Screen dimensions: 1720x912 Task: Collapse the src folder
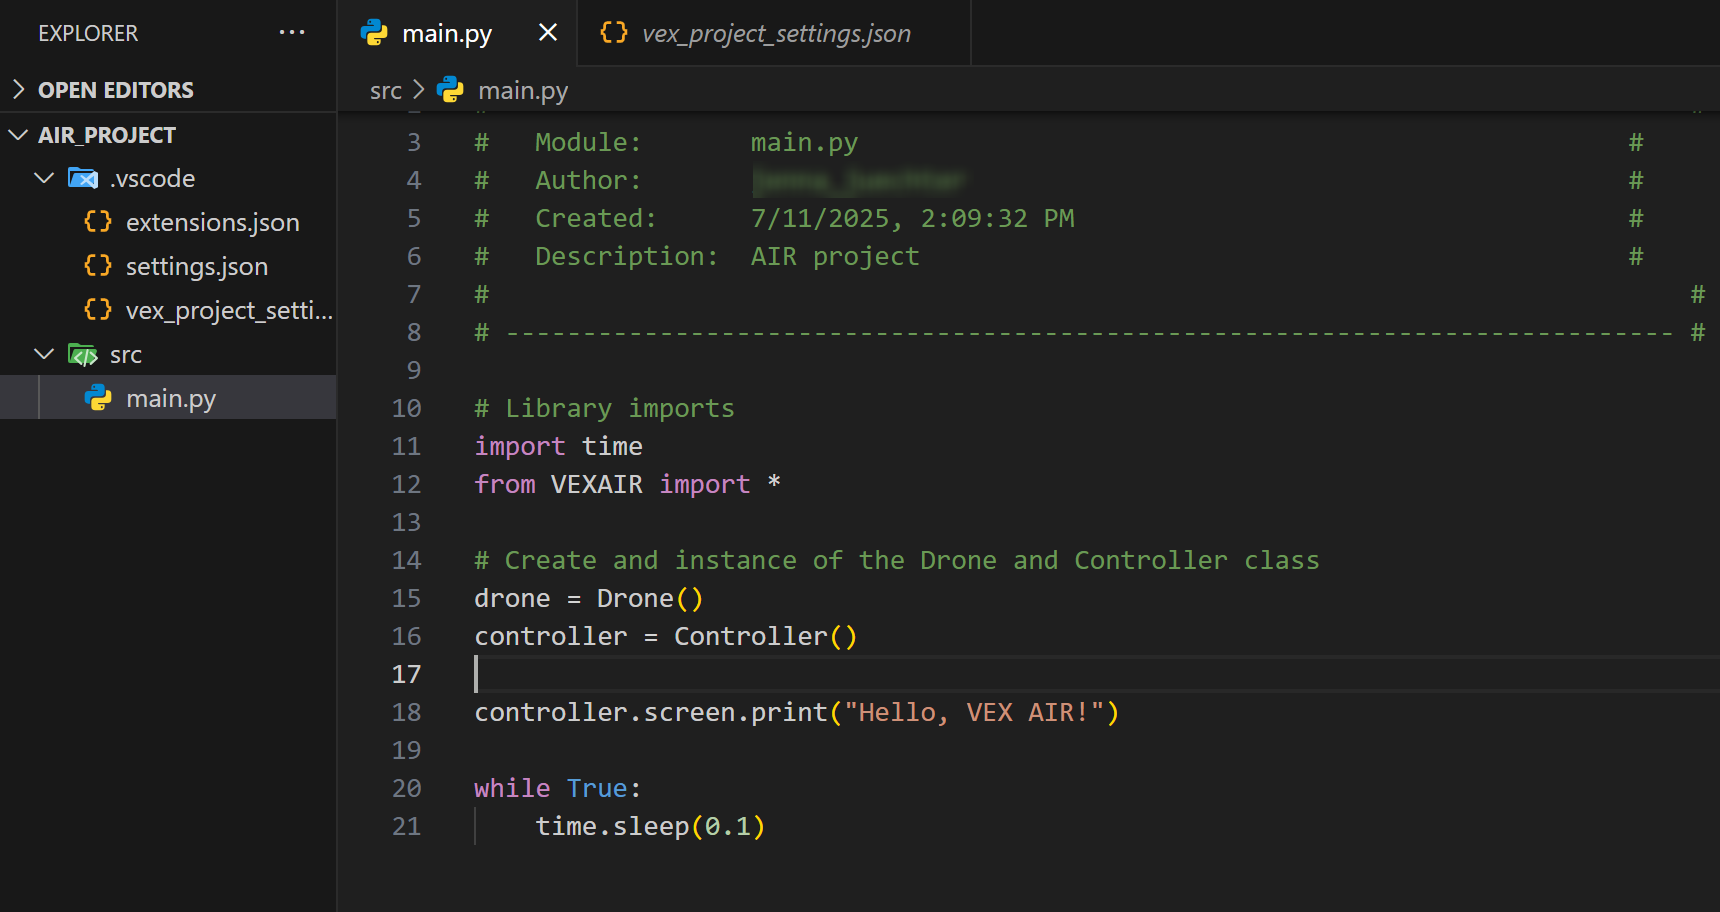pos(43,354)
